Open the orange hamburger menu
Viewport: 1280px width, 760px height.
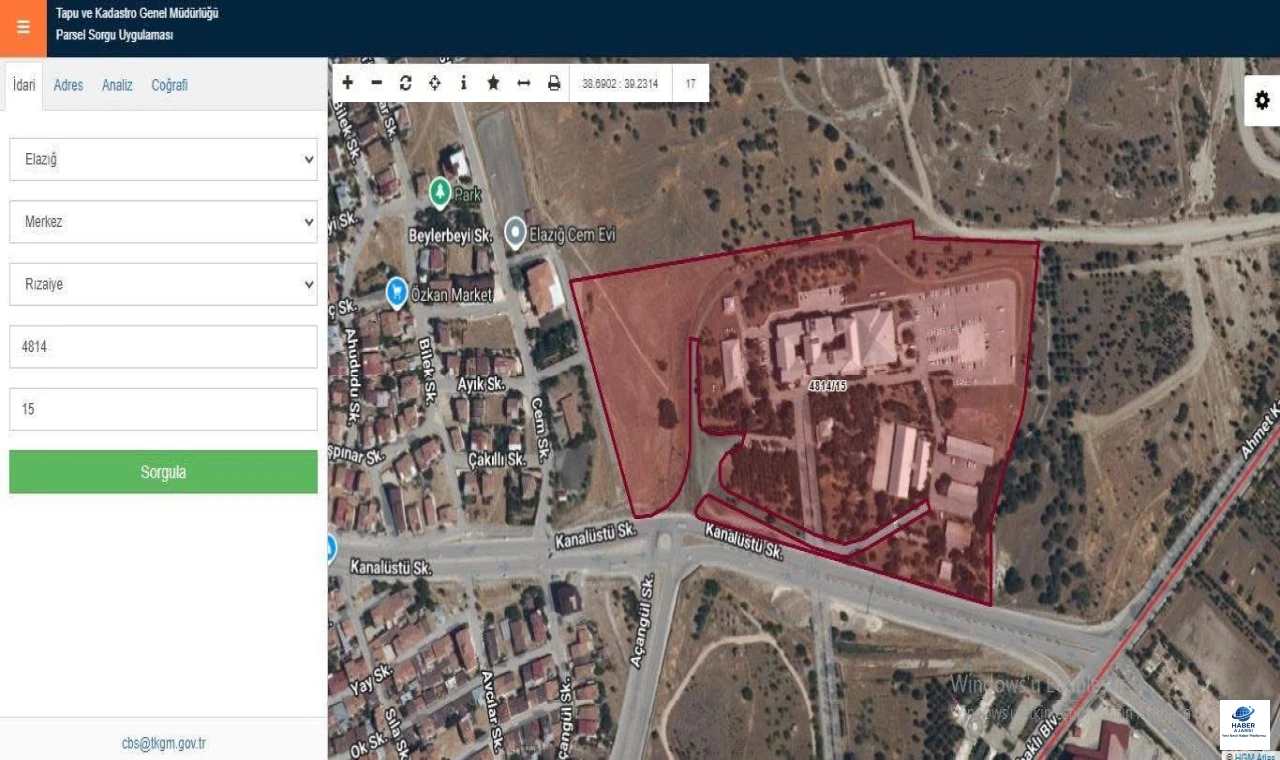tap(23, 28)
